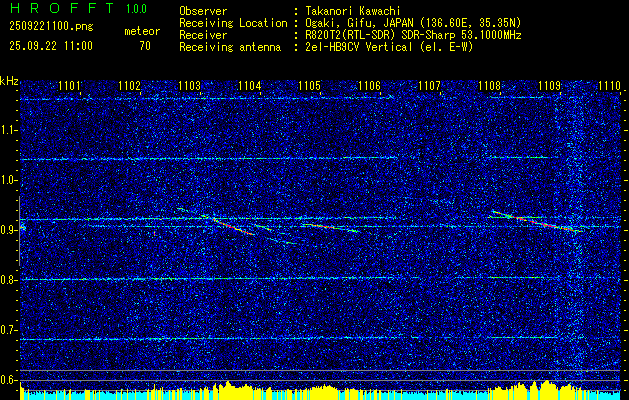Click frequency axis label 1.1
This screenshot has width=629, height=400.
click(9, 130)
